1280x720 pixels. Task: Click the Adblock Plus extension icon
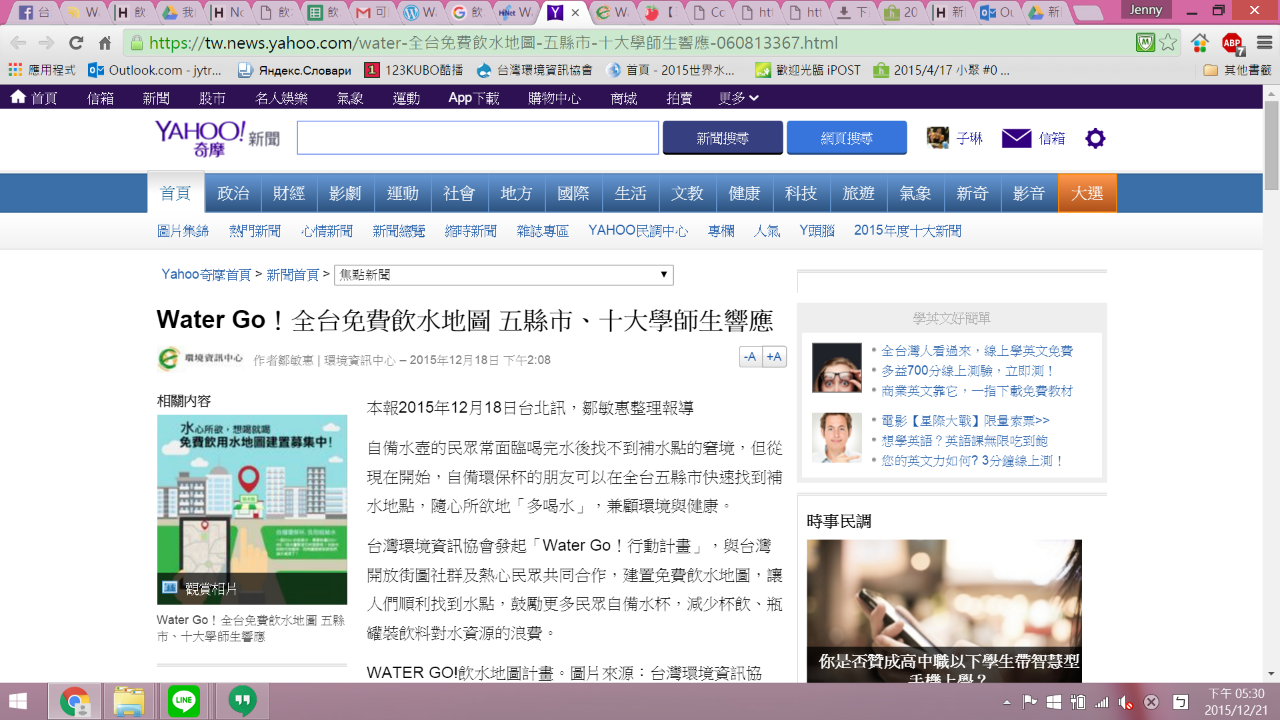coord(1232,43)
